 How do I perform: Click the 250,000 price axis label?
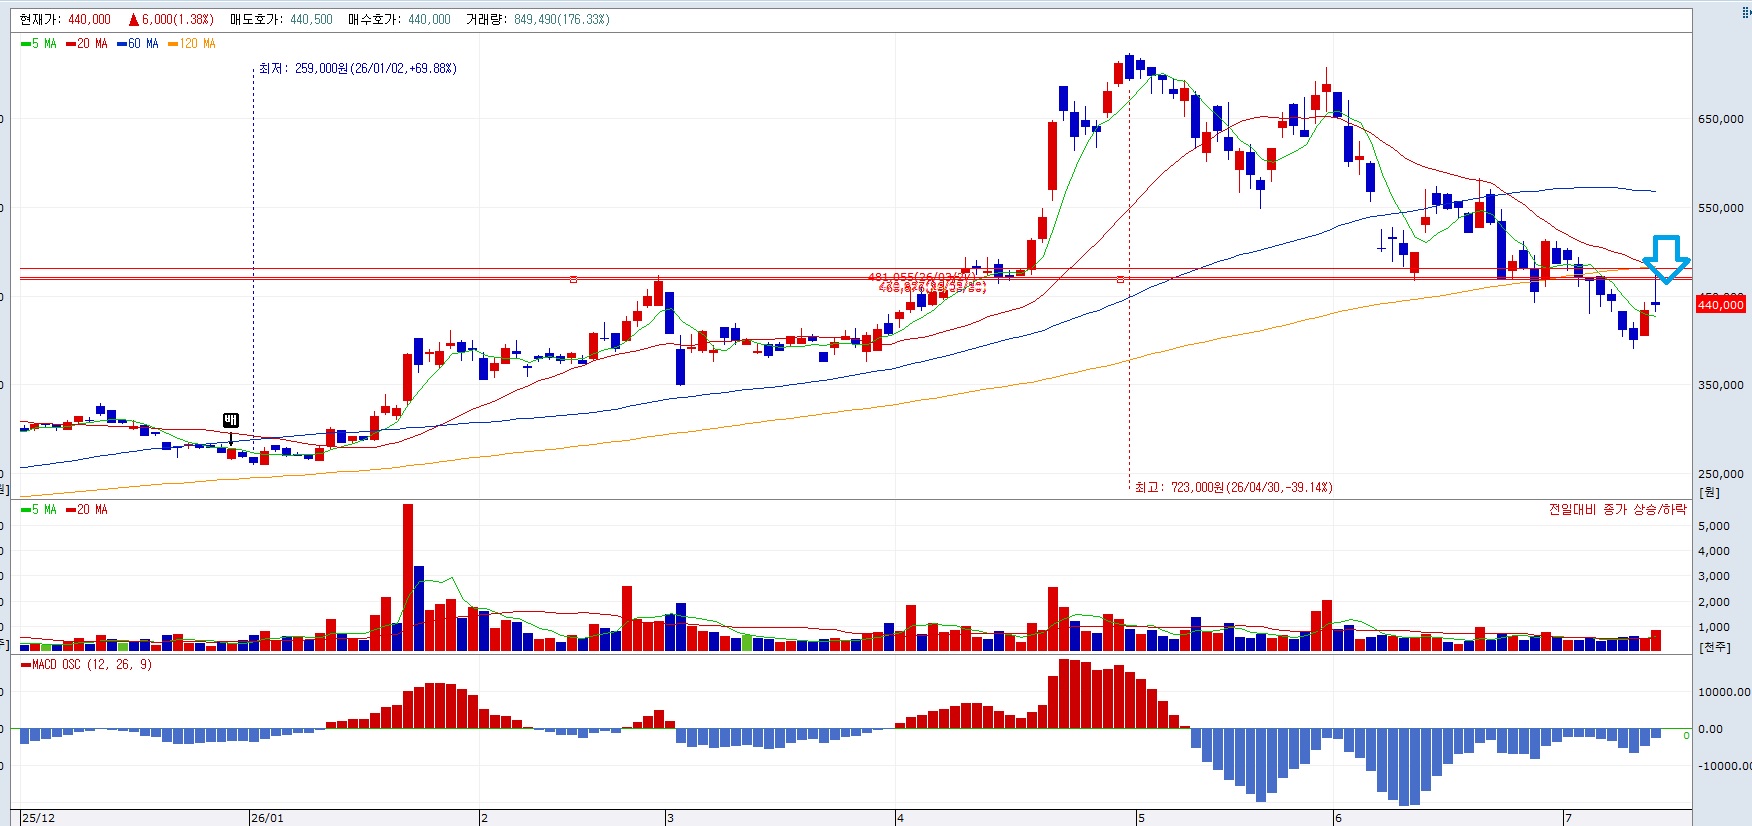point(1721,474)
